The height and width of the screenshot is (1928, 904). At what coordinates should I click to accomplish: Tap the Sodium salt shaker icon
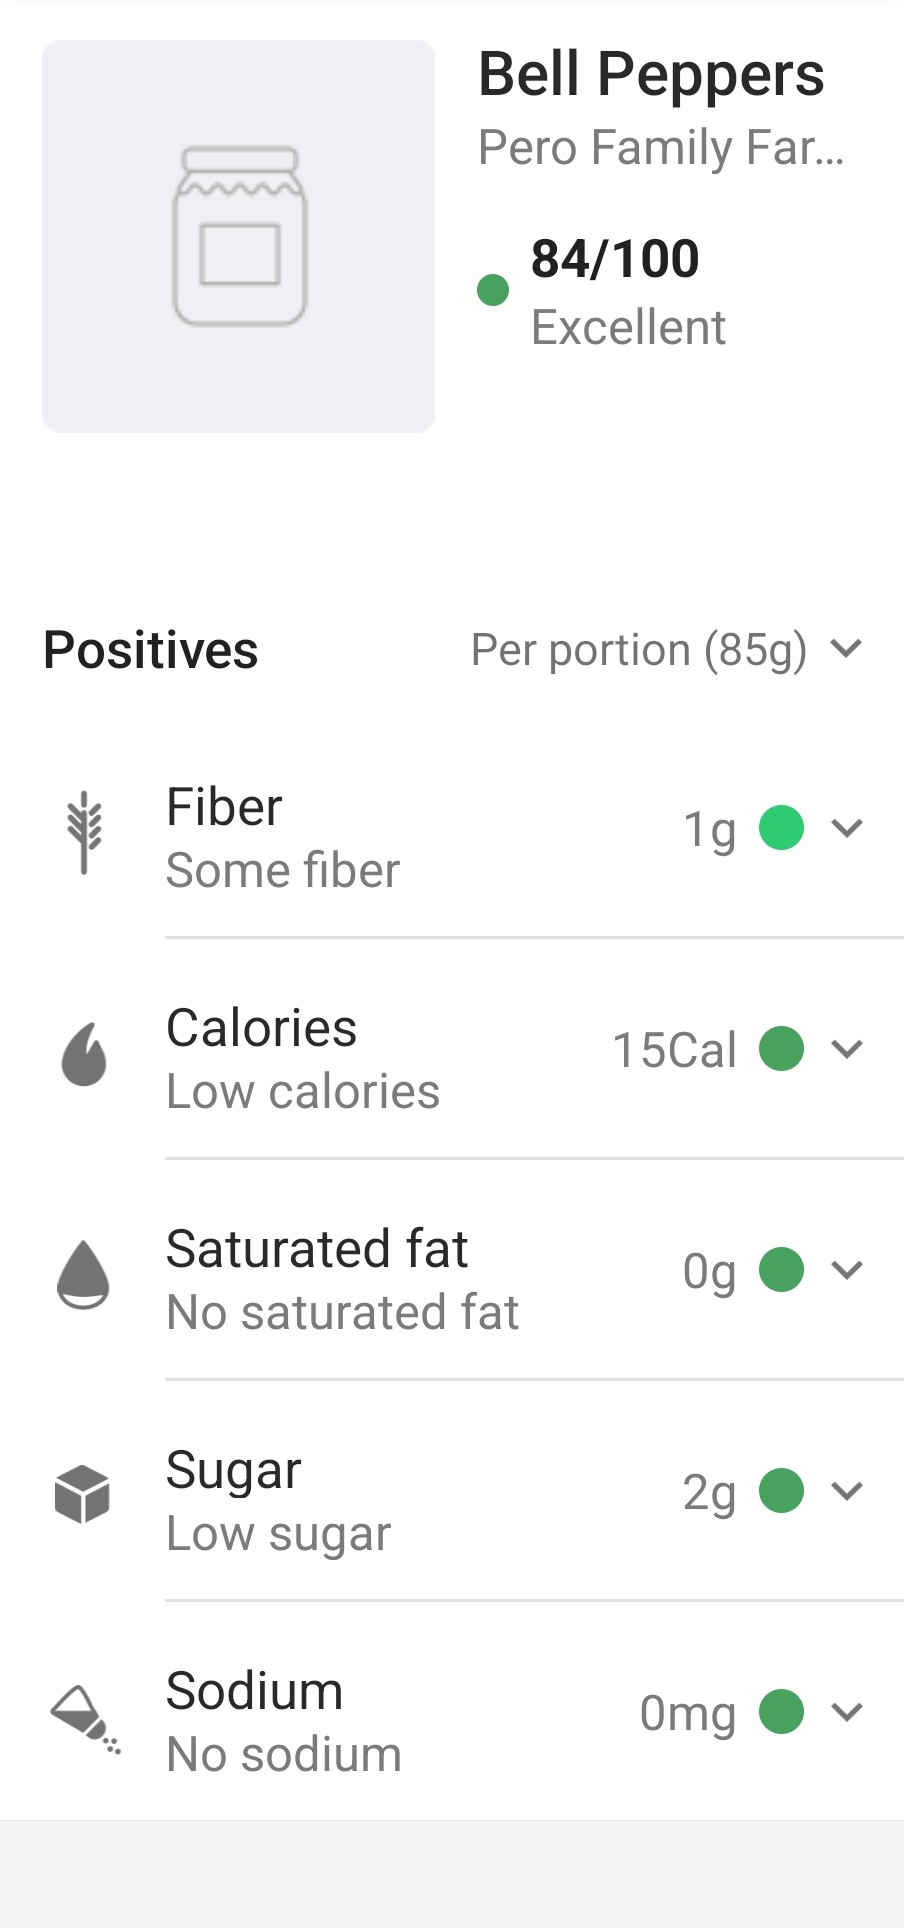[86, 1718]
